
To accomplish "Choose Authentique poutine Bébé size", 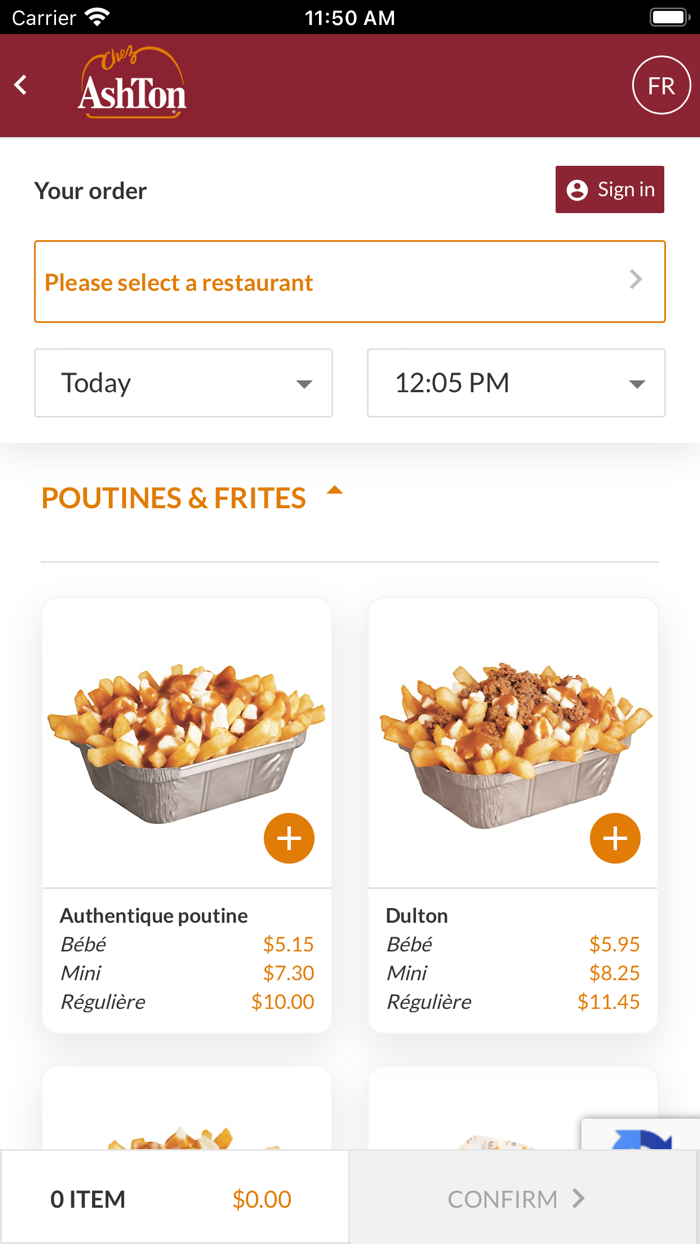I will (x=187, y=944).
